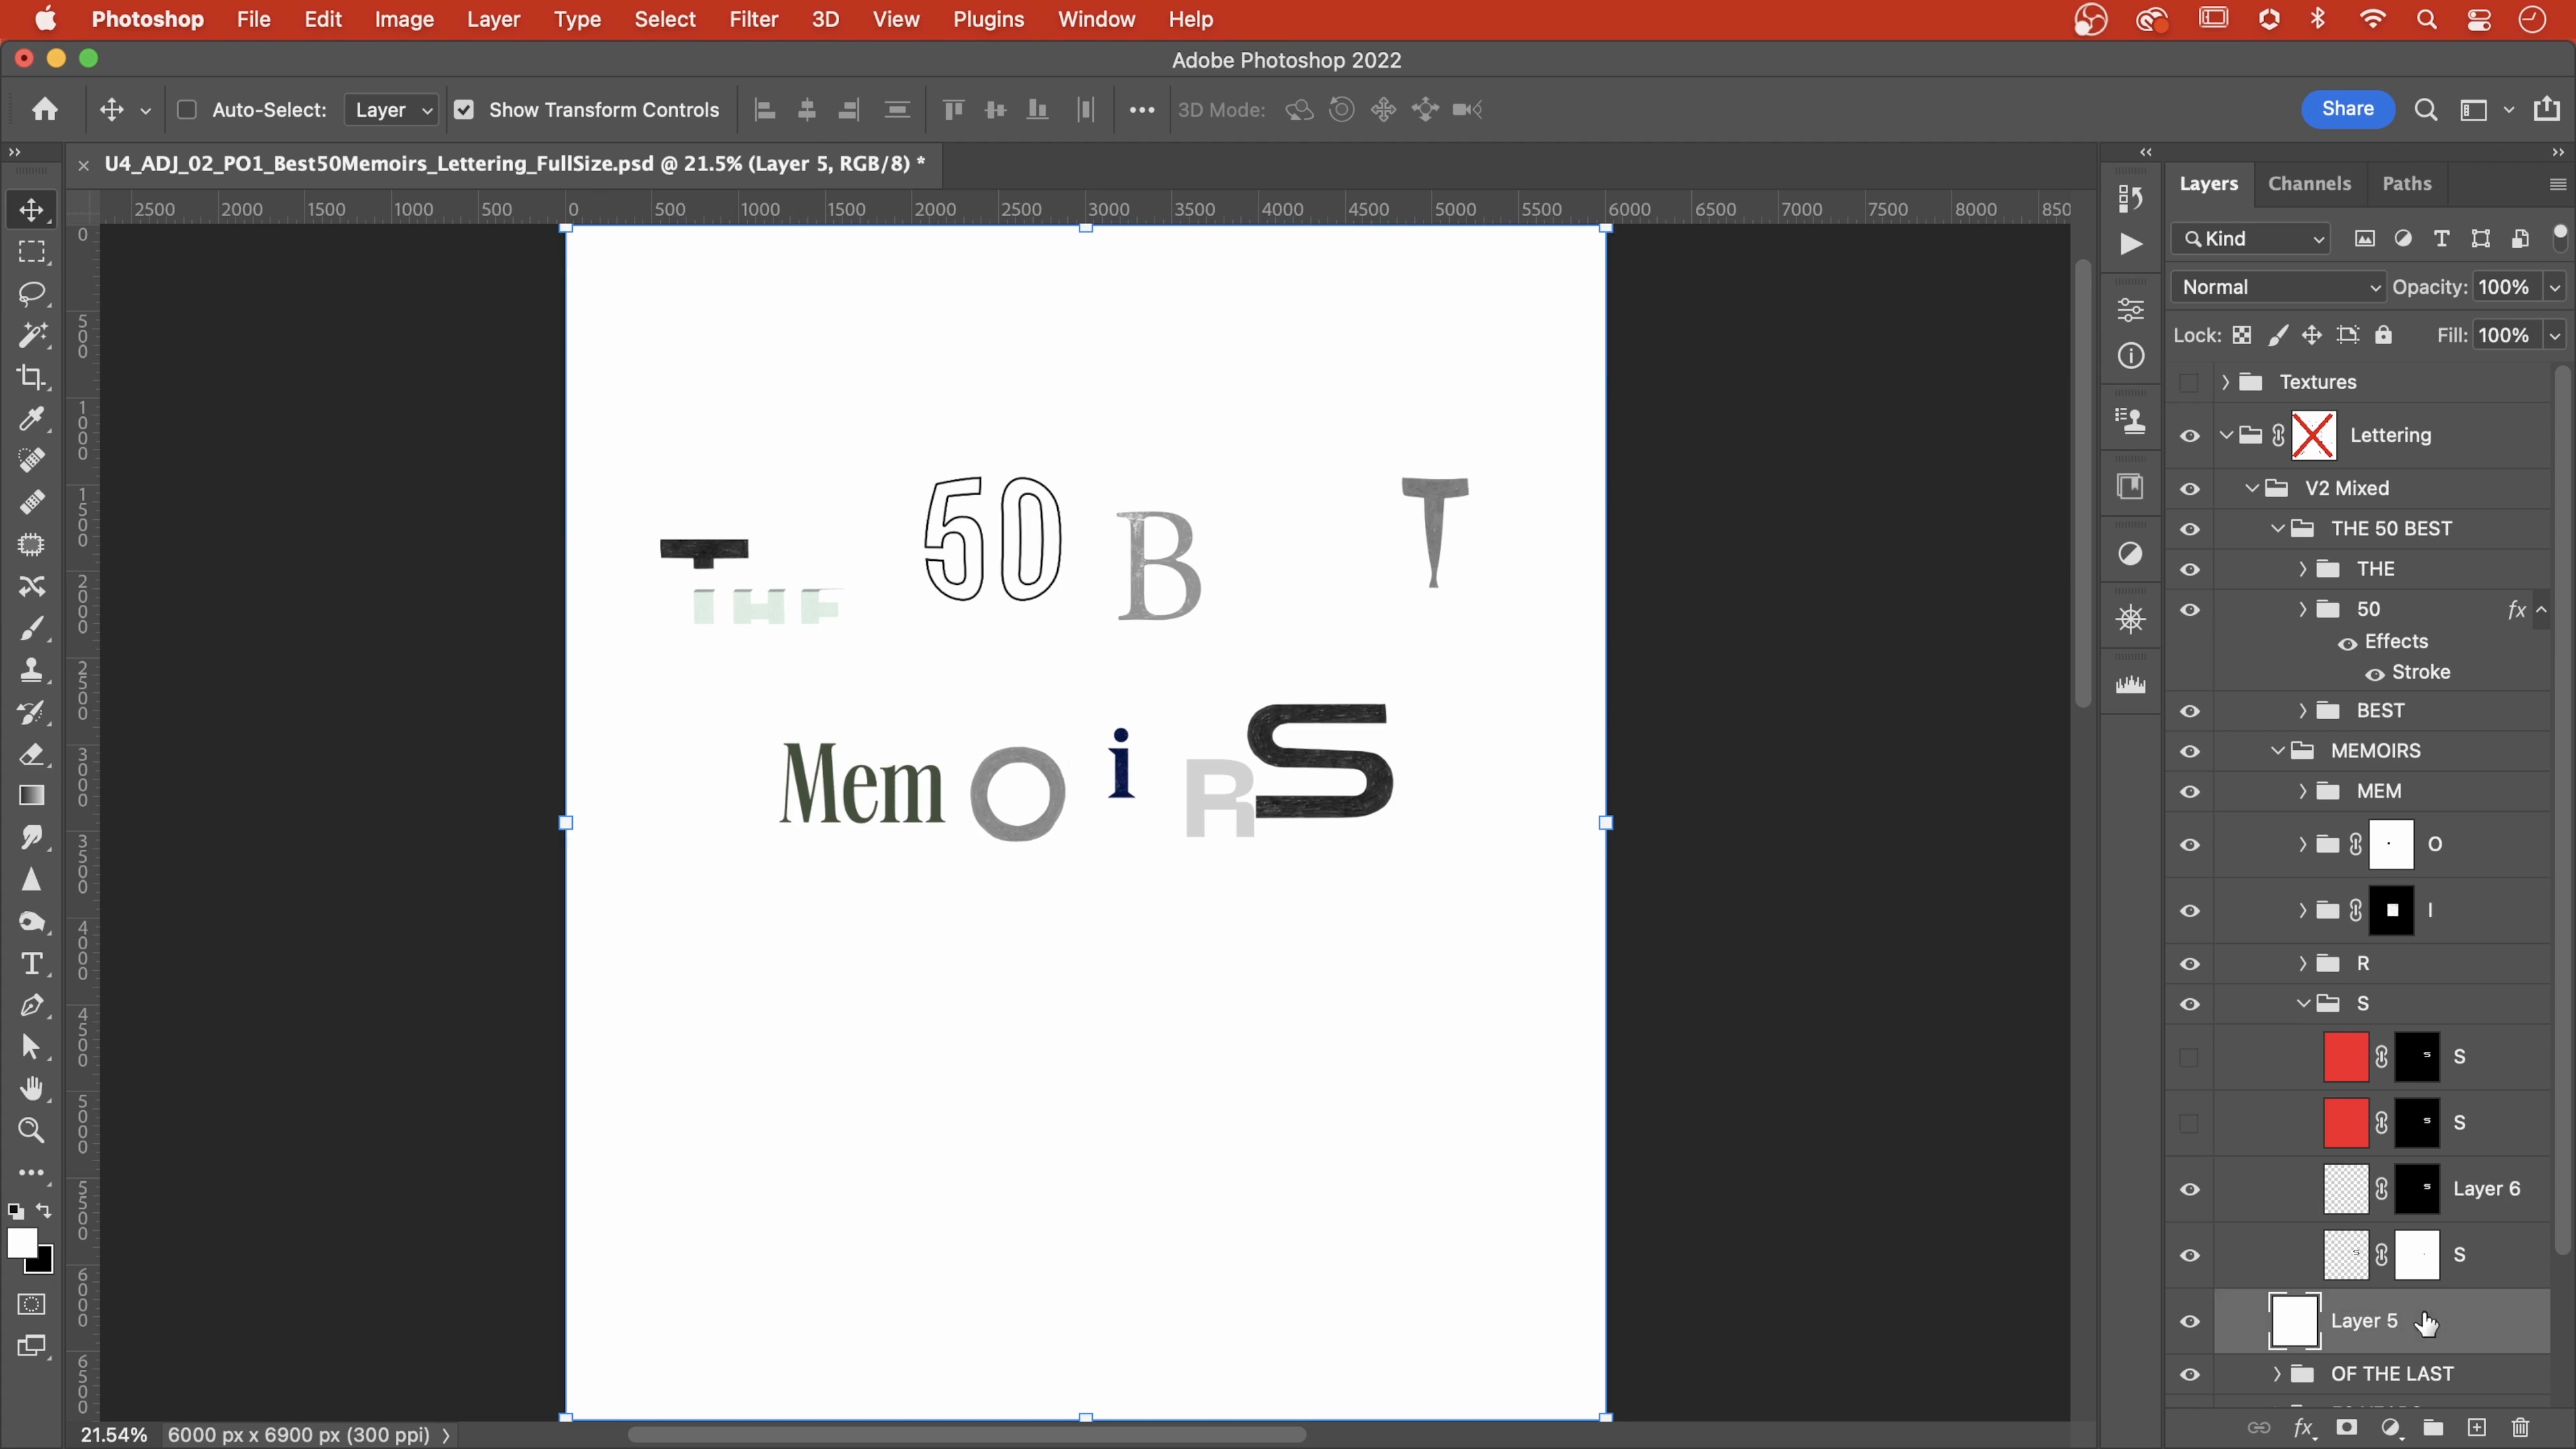
Task: Expand the MEM group
Action: point(2302,791)
